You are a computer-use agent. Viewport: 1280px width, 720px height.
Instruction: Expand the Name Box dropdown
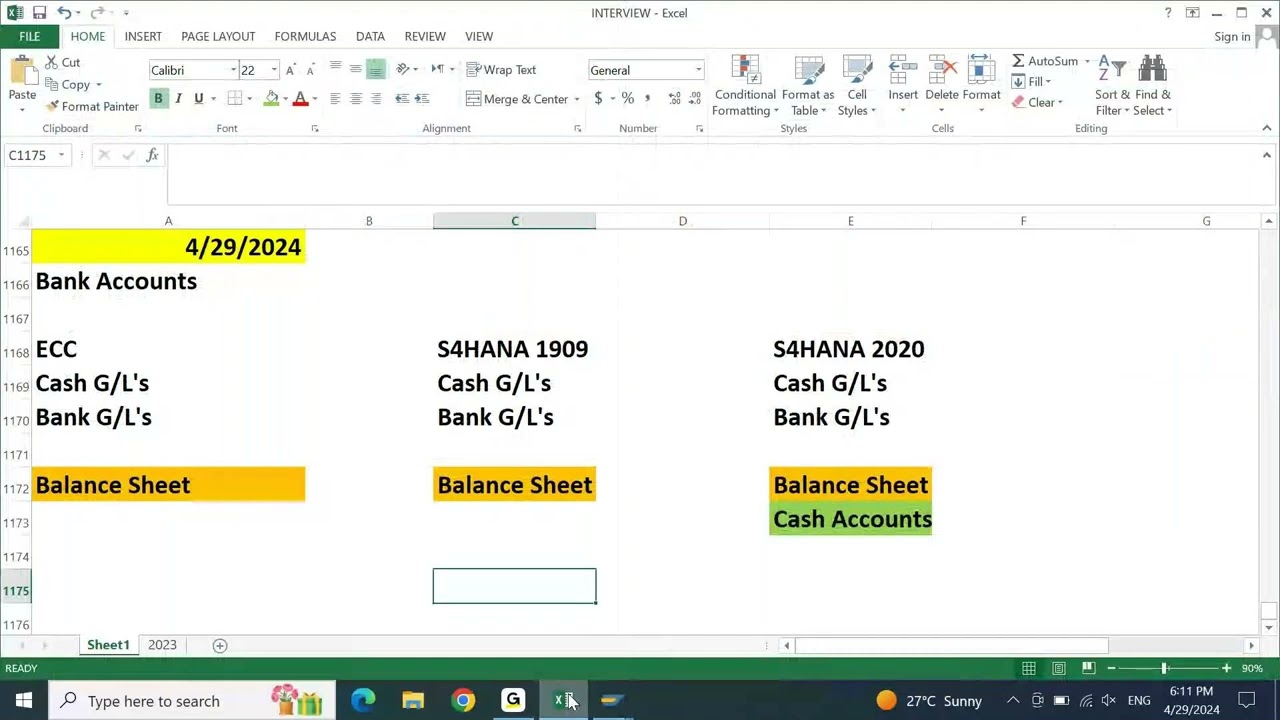[x=61, y=155]
